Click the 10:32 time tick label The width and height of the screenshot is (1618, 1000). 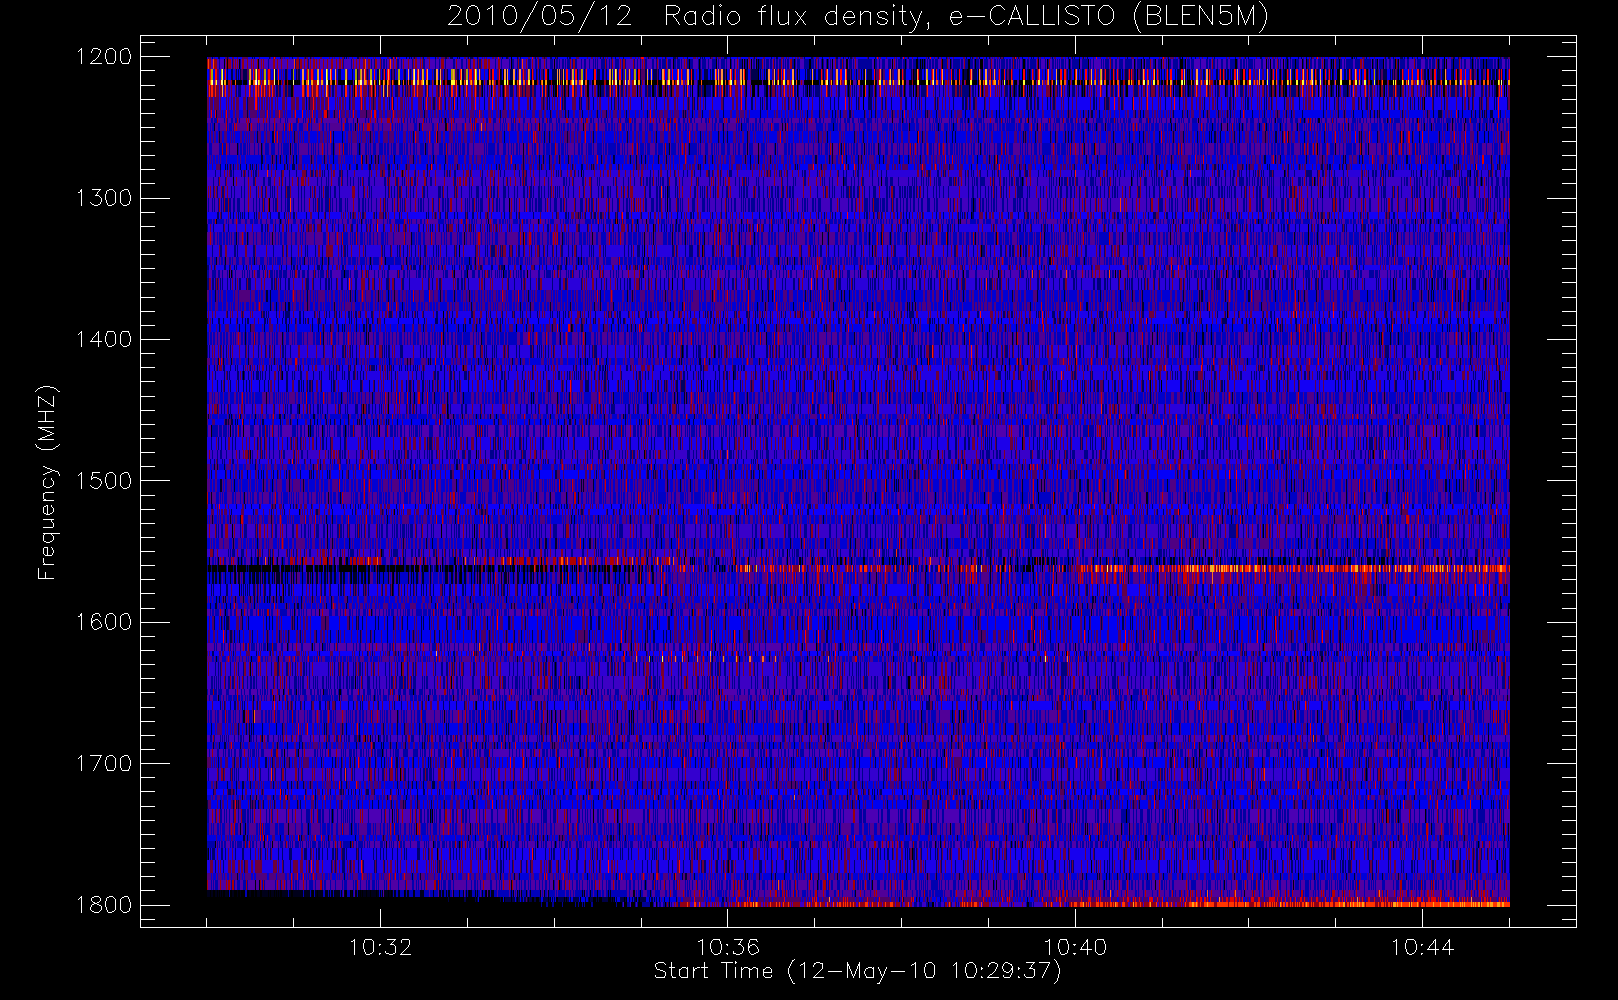tap(380, 947)
